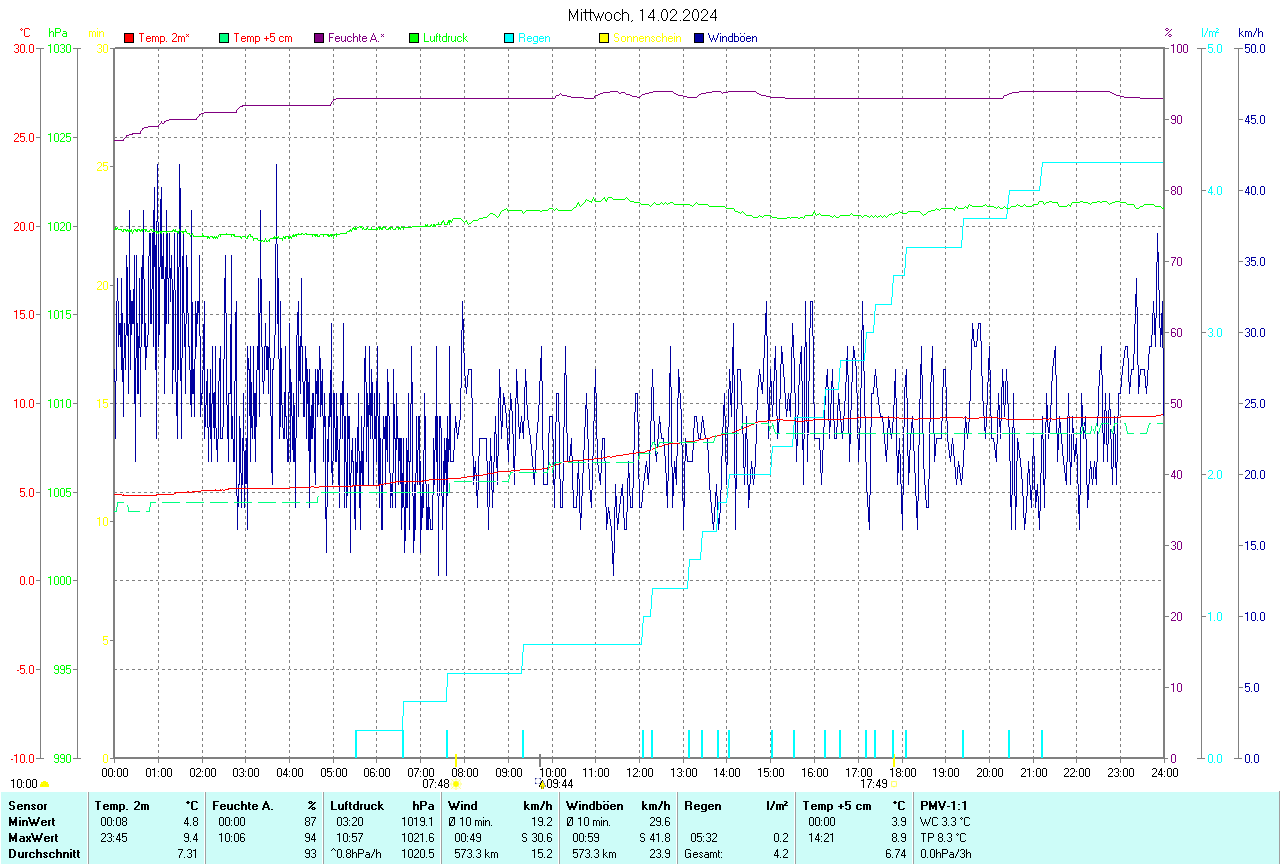The width and height of the screenshot is (1280, 864).
Task: Click the 'Durchschnitt' row label
Action: (x=44, y=854)
